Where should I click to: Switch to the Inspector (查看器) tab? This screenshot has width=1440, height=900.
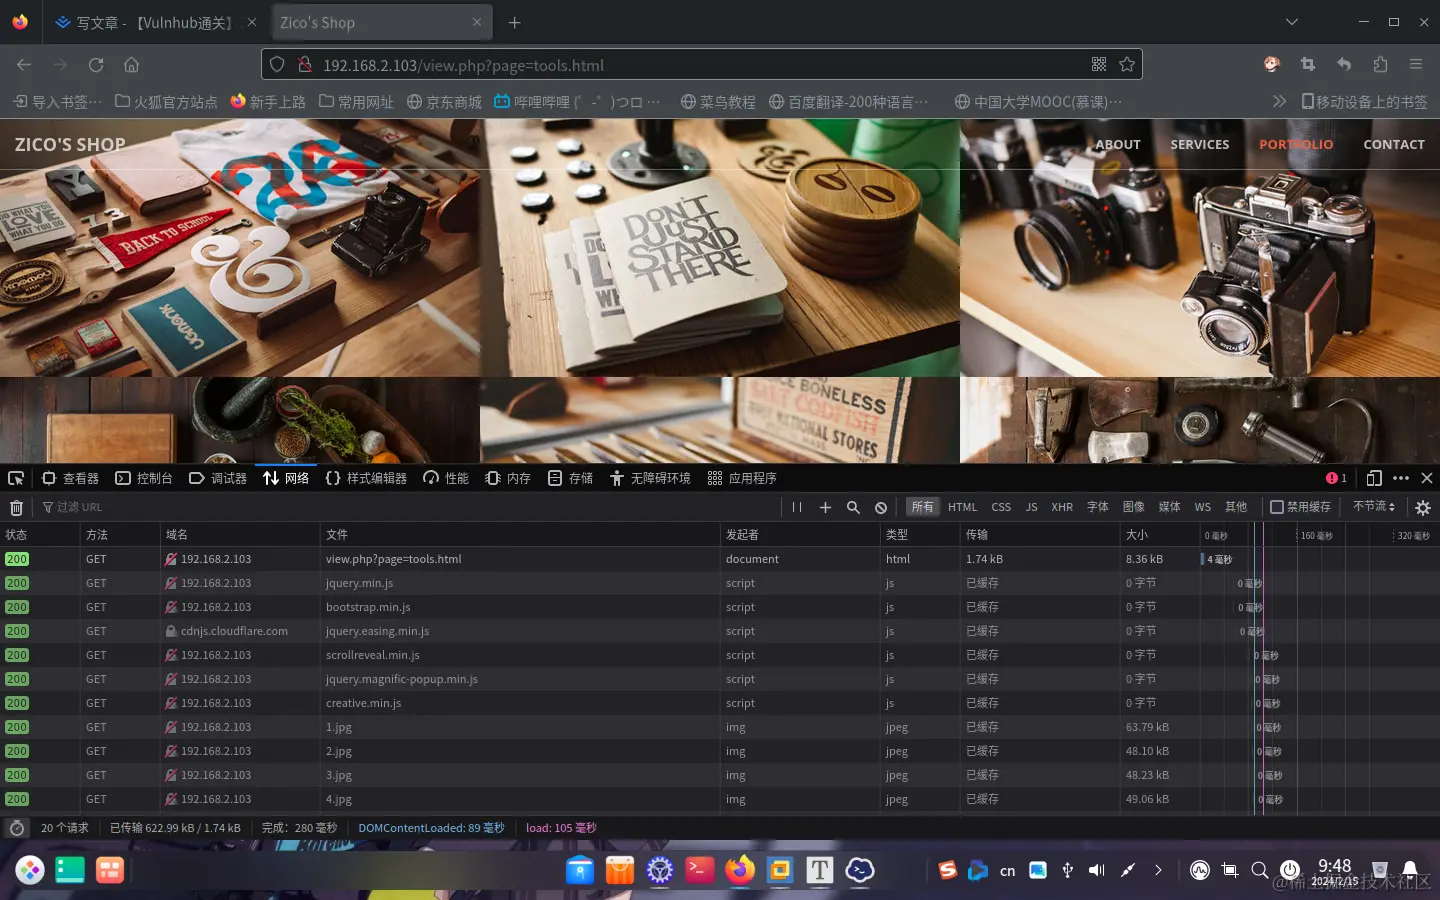[x=70, y=478]
